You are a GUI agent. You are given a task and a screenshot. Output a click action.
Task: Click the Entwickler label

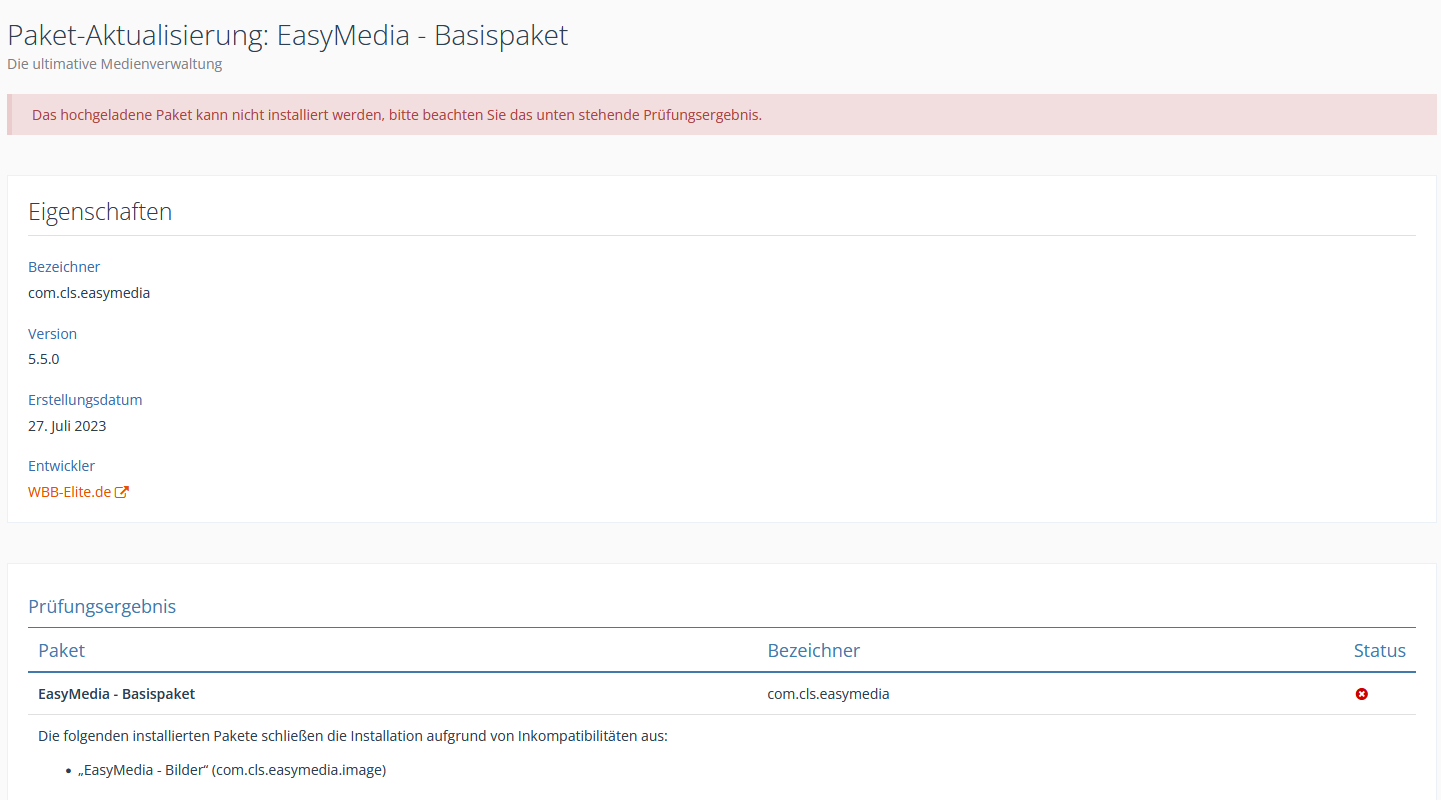[61, 466]
